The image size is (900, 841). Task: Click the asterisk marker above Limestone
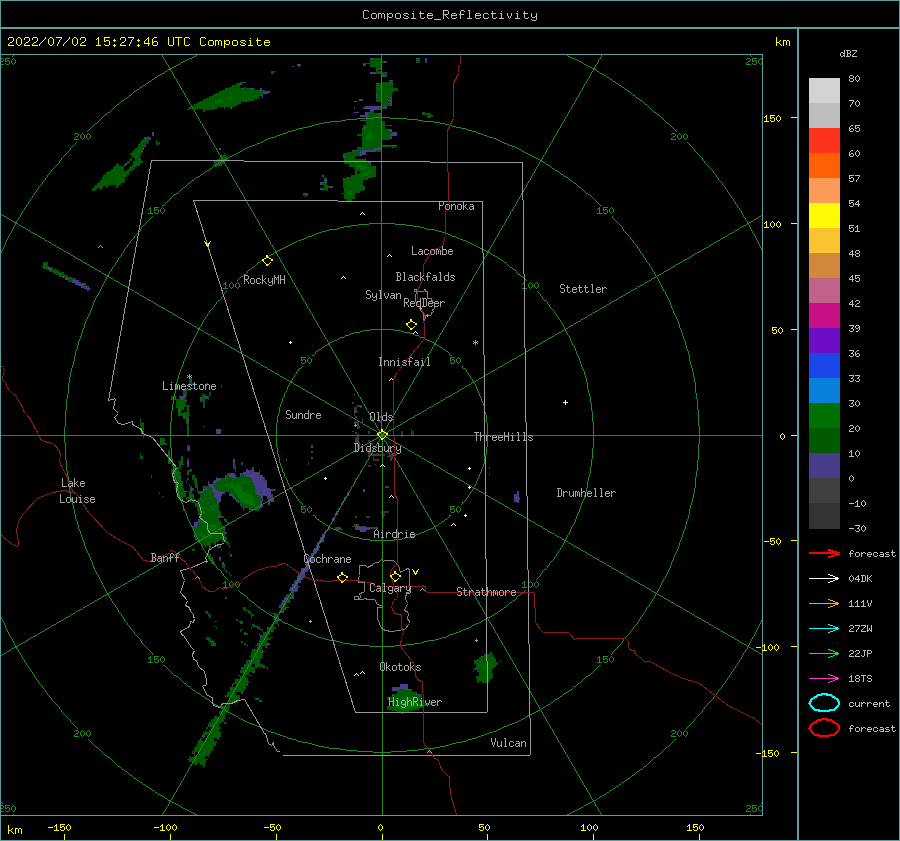tap(189, 377)
